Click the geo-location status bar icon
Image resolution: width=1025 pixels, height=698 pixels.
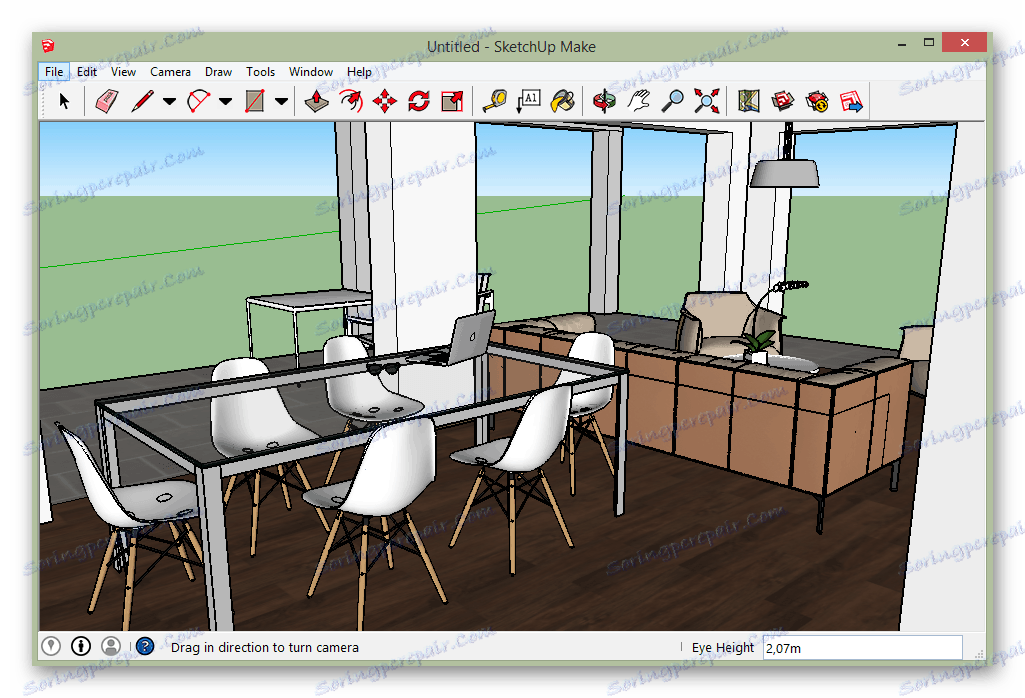[51, 646]
